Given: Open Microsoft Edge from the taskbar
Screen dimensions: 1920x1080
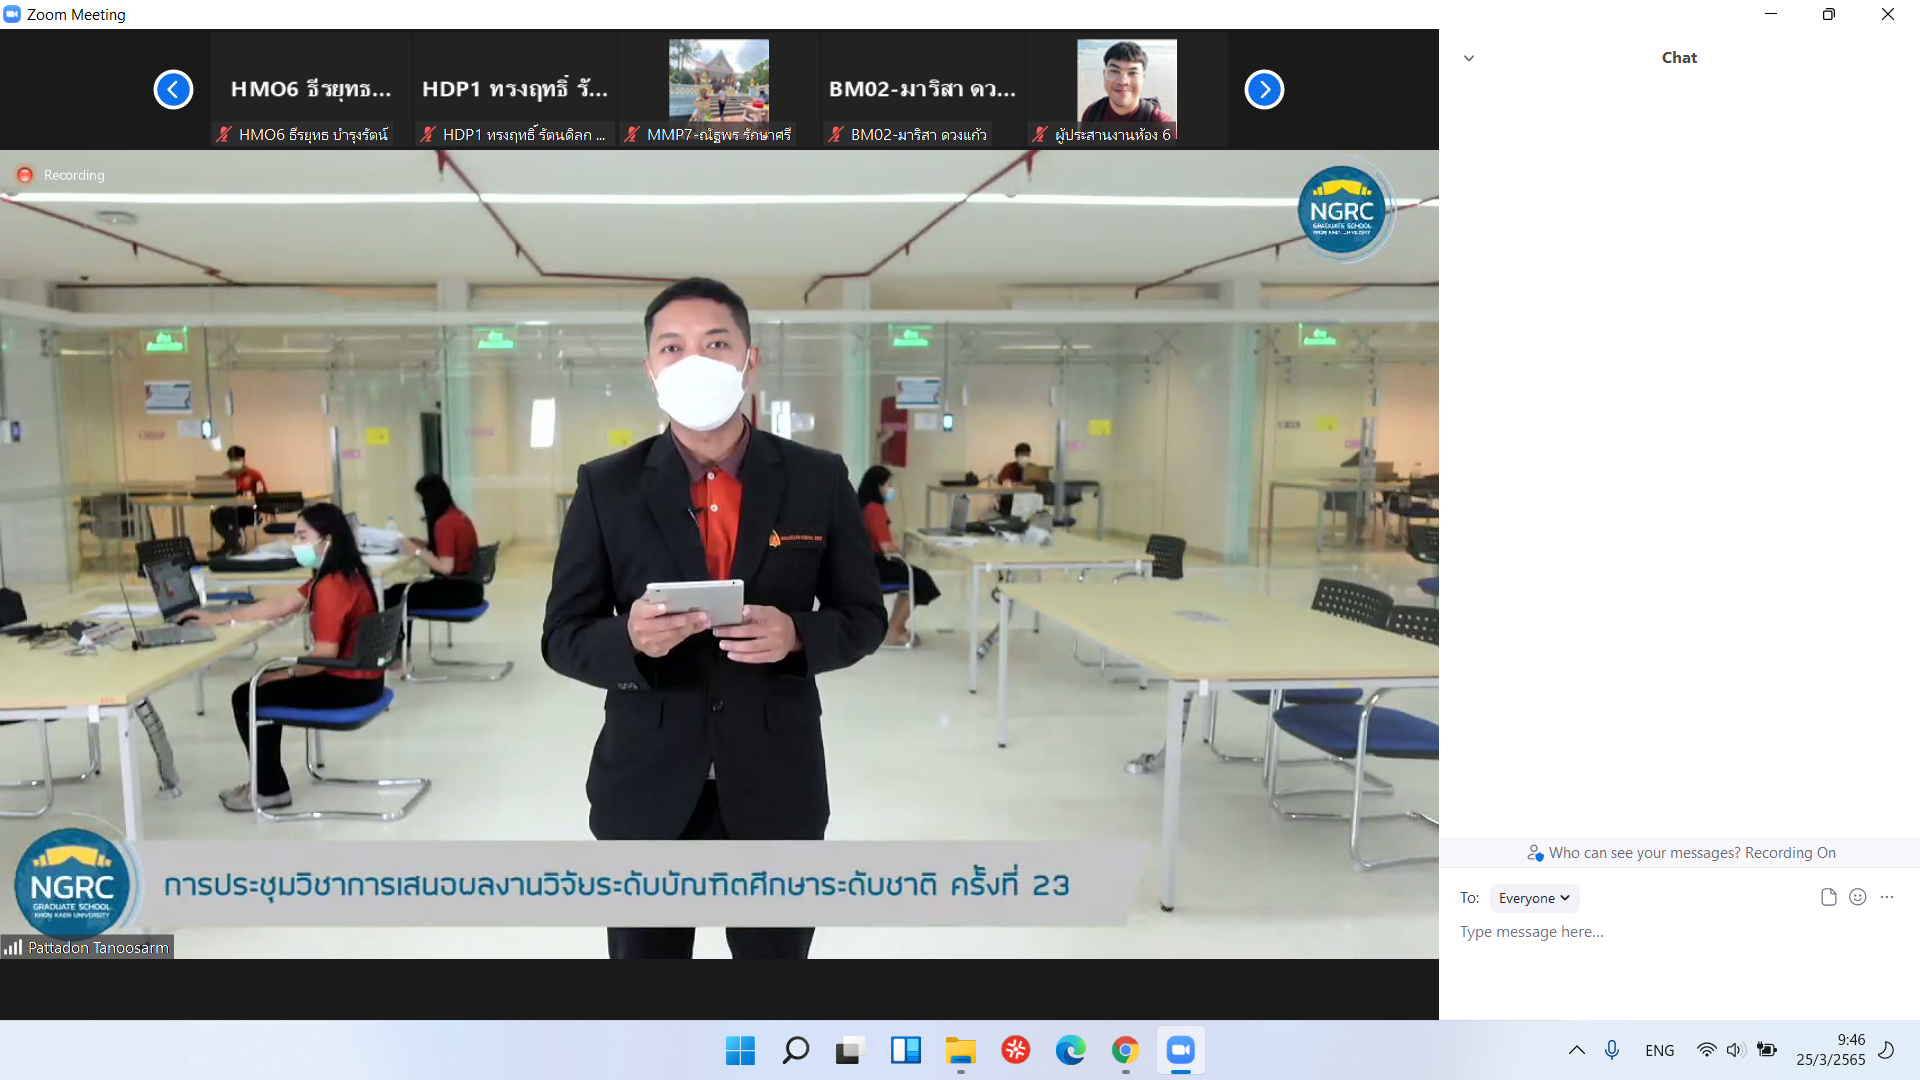Looking at the screenshot, I should 1070,1050.
